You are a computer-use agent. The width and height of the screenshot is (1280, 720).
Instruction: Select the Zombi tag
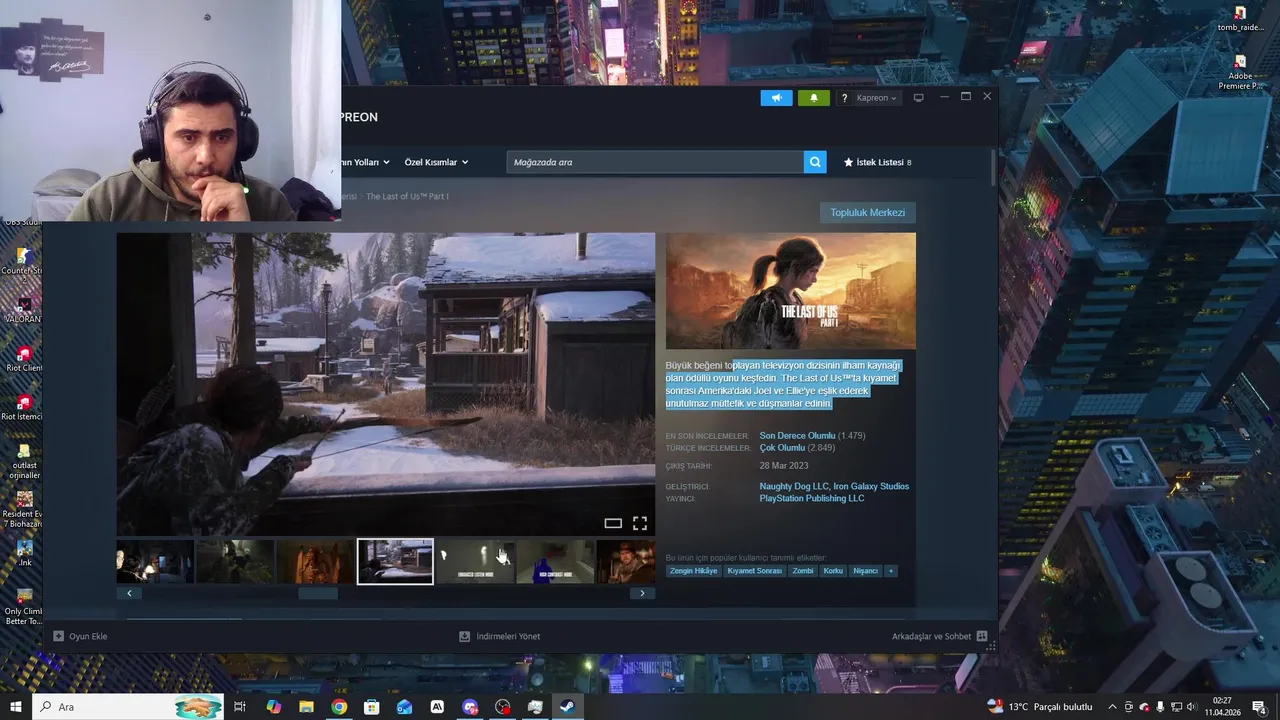[802, 571]
